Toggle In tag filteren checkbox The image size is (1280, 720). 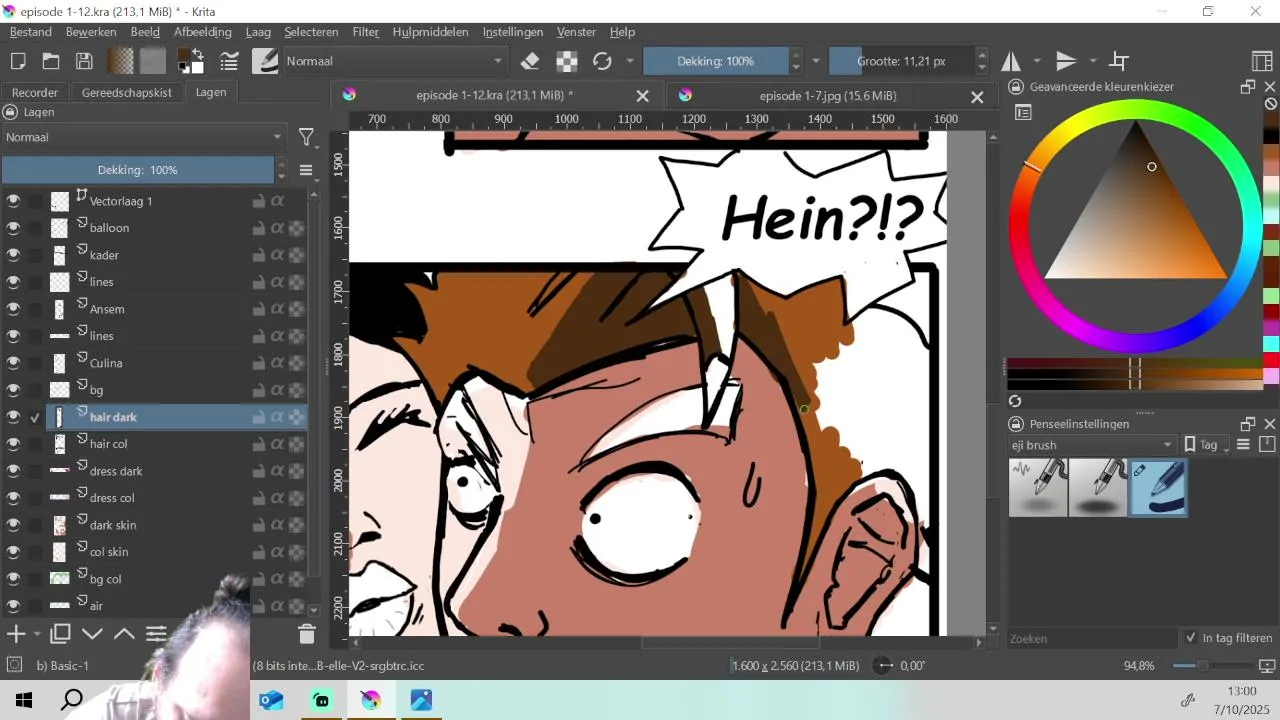[1191, 638]
